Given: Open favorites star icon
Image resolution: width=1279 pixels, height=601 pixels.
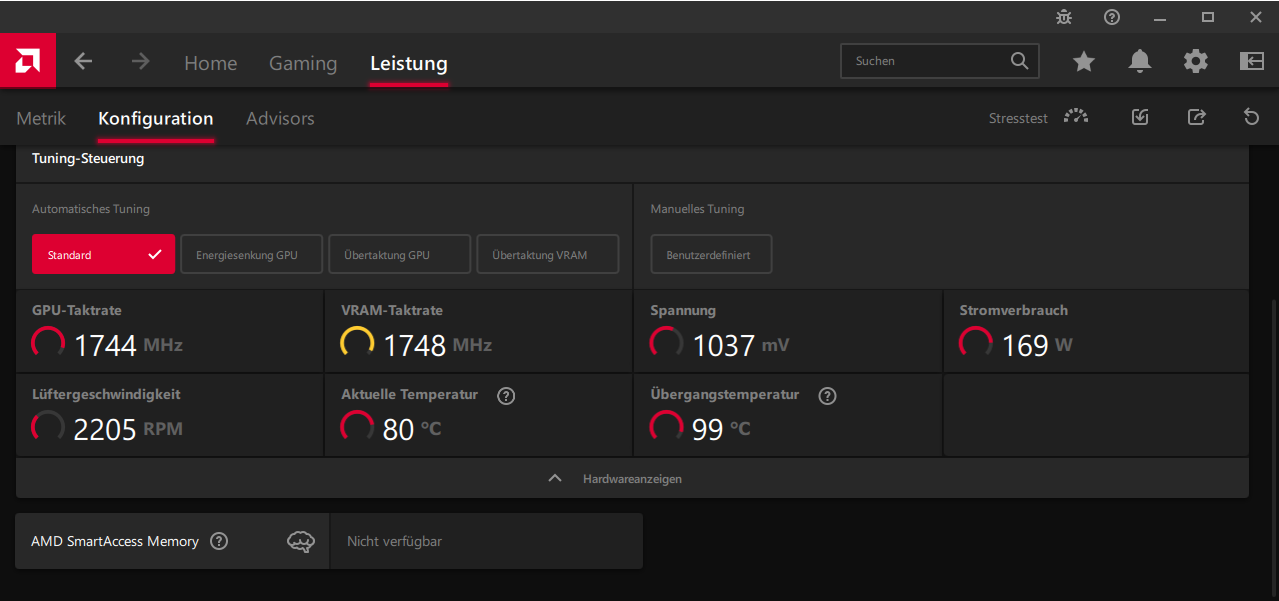Looking at the screenshot, I should (1084, 61).
